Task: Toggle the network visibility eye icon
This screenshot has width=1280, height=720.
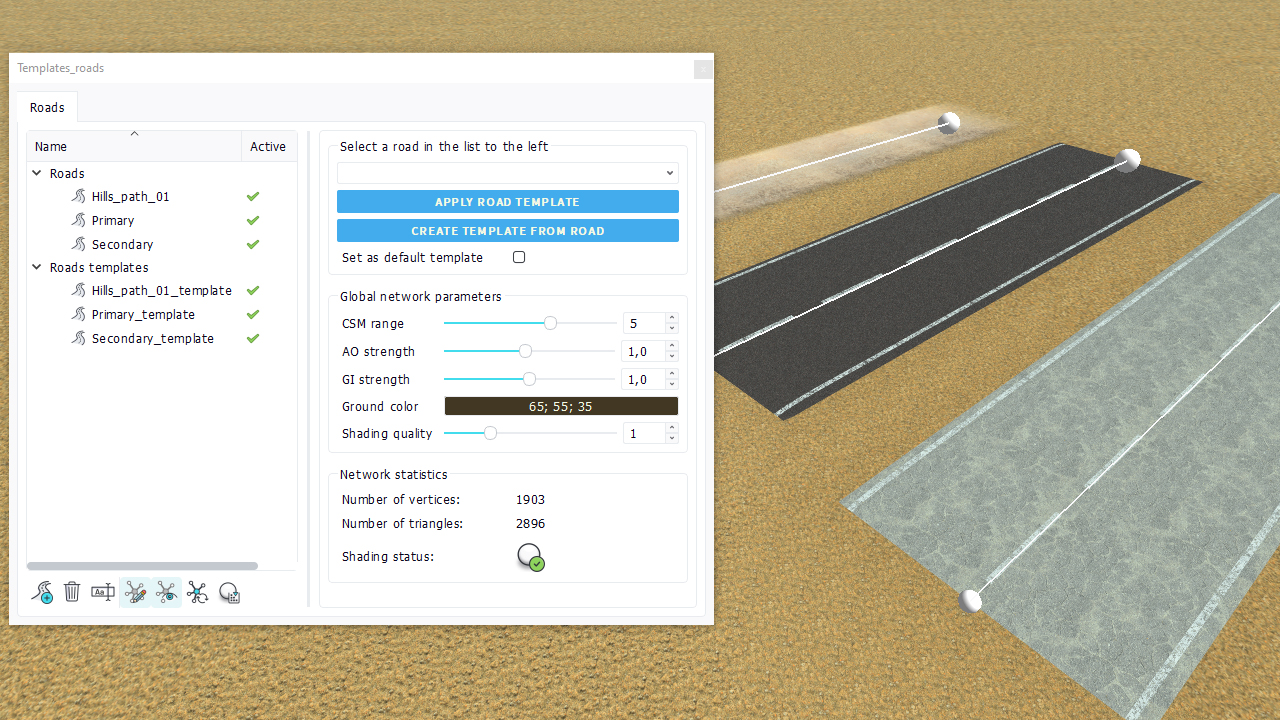Action: pyautogui.click(x=166, y=593)
